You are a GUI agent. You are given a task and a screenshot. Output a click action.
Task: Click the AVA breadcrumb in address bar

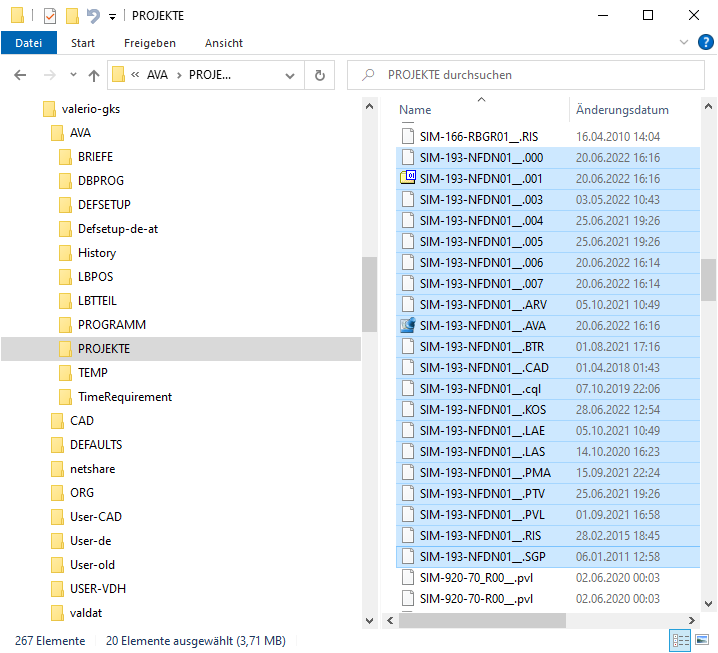[x=158, y=75]
